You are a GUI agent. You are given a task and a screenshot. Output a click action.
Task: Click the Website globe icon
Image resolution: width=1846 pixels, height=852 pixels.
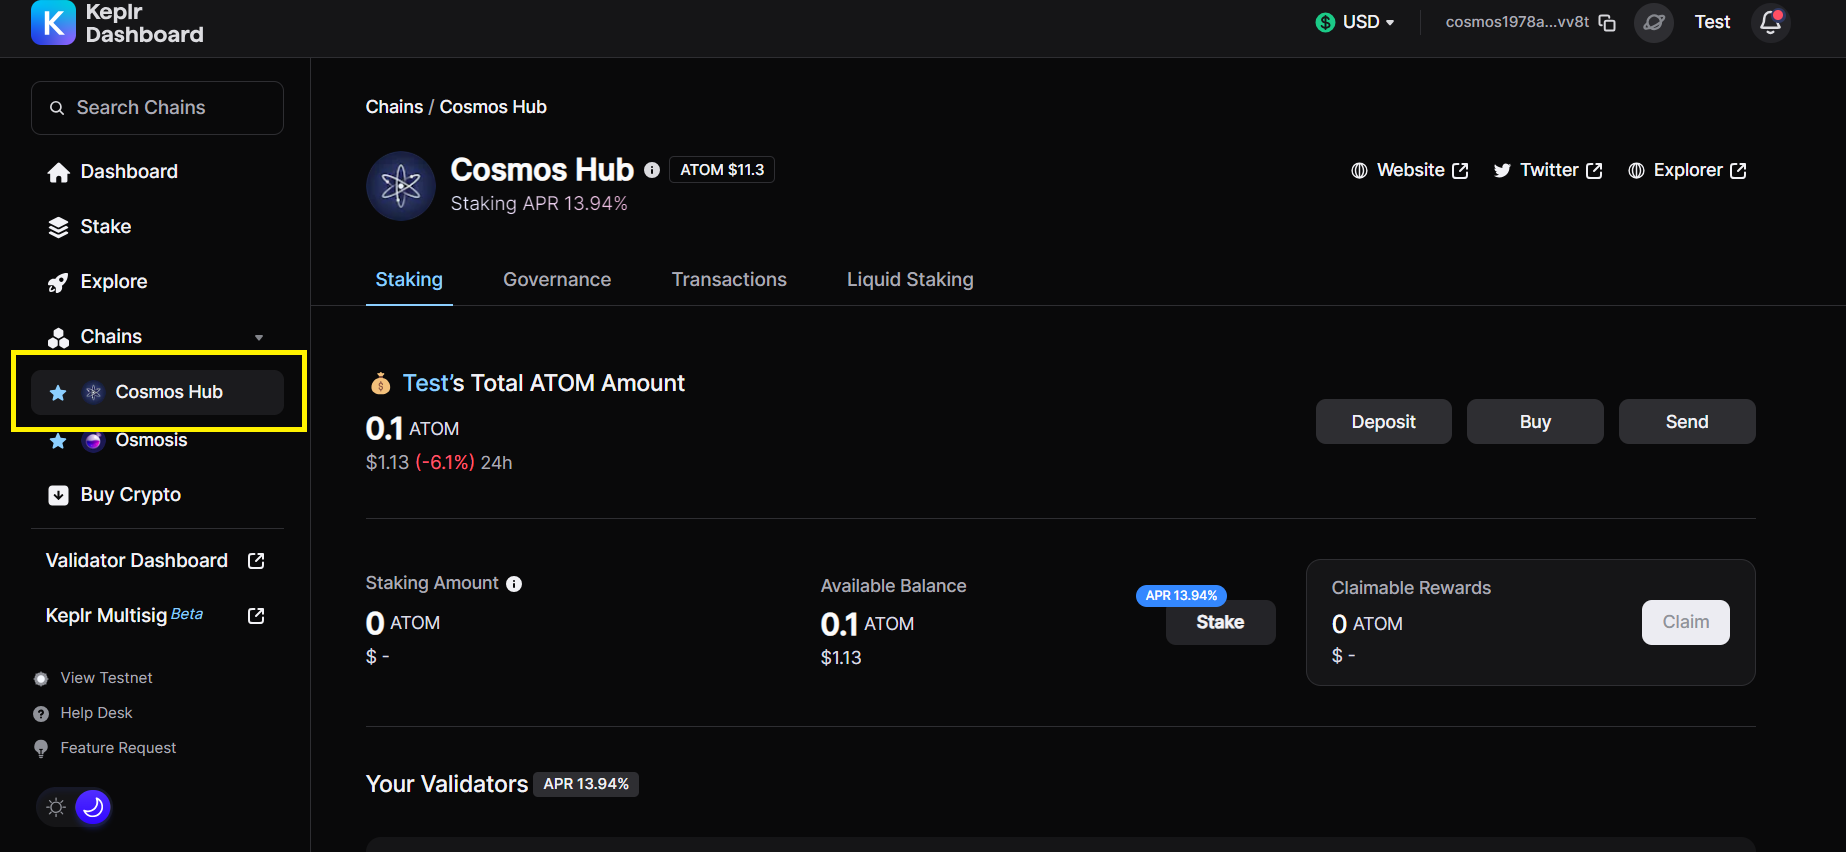(x=1359, y=171)
